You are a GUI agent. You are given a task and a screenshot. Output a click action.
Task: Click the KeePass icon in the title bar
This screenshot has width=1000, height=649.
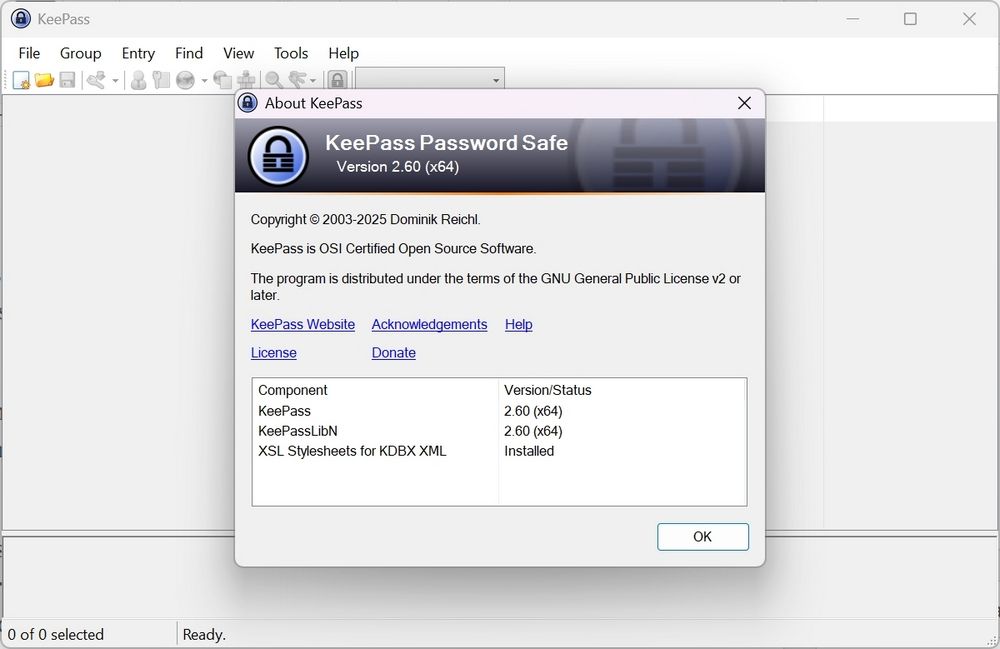click(x=19, y=18)
